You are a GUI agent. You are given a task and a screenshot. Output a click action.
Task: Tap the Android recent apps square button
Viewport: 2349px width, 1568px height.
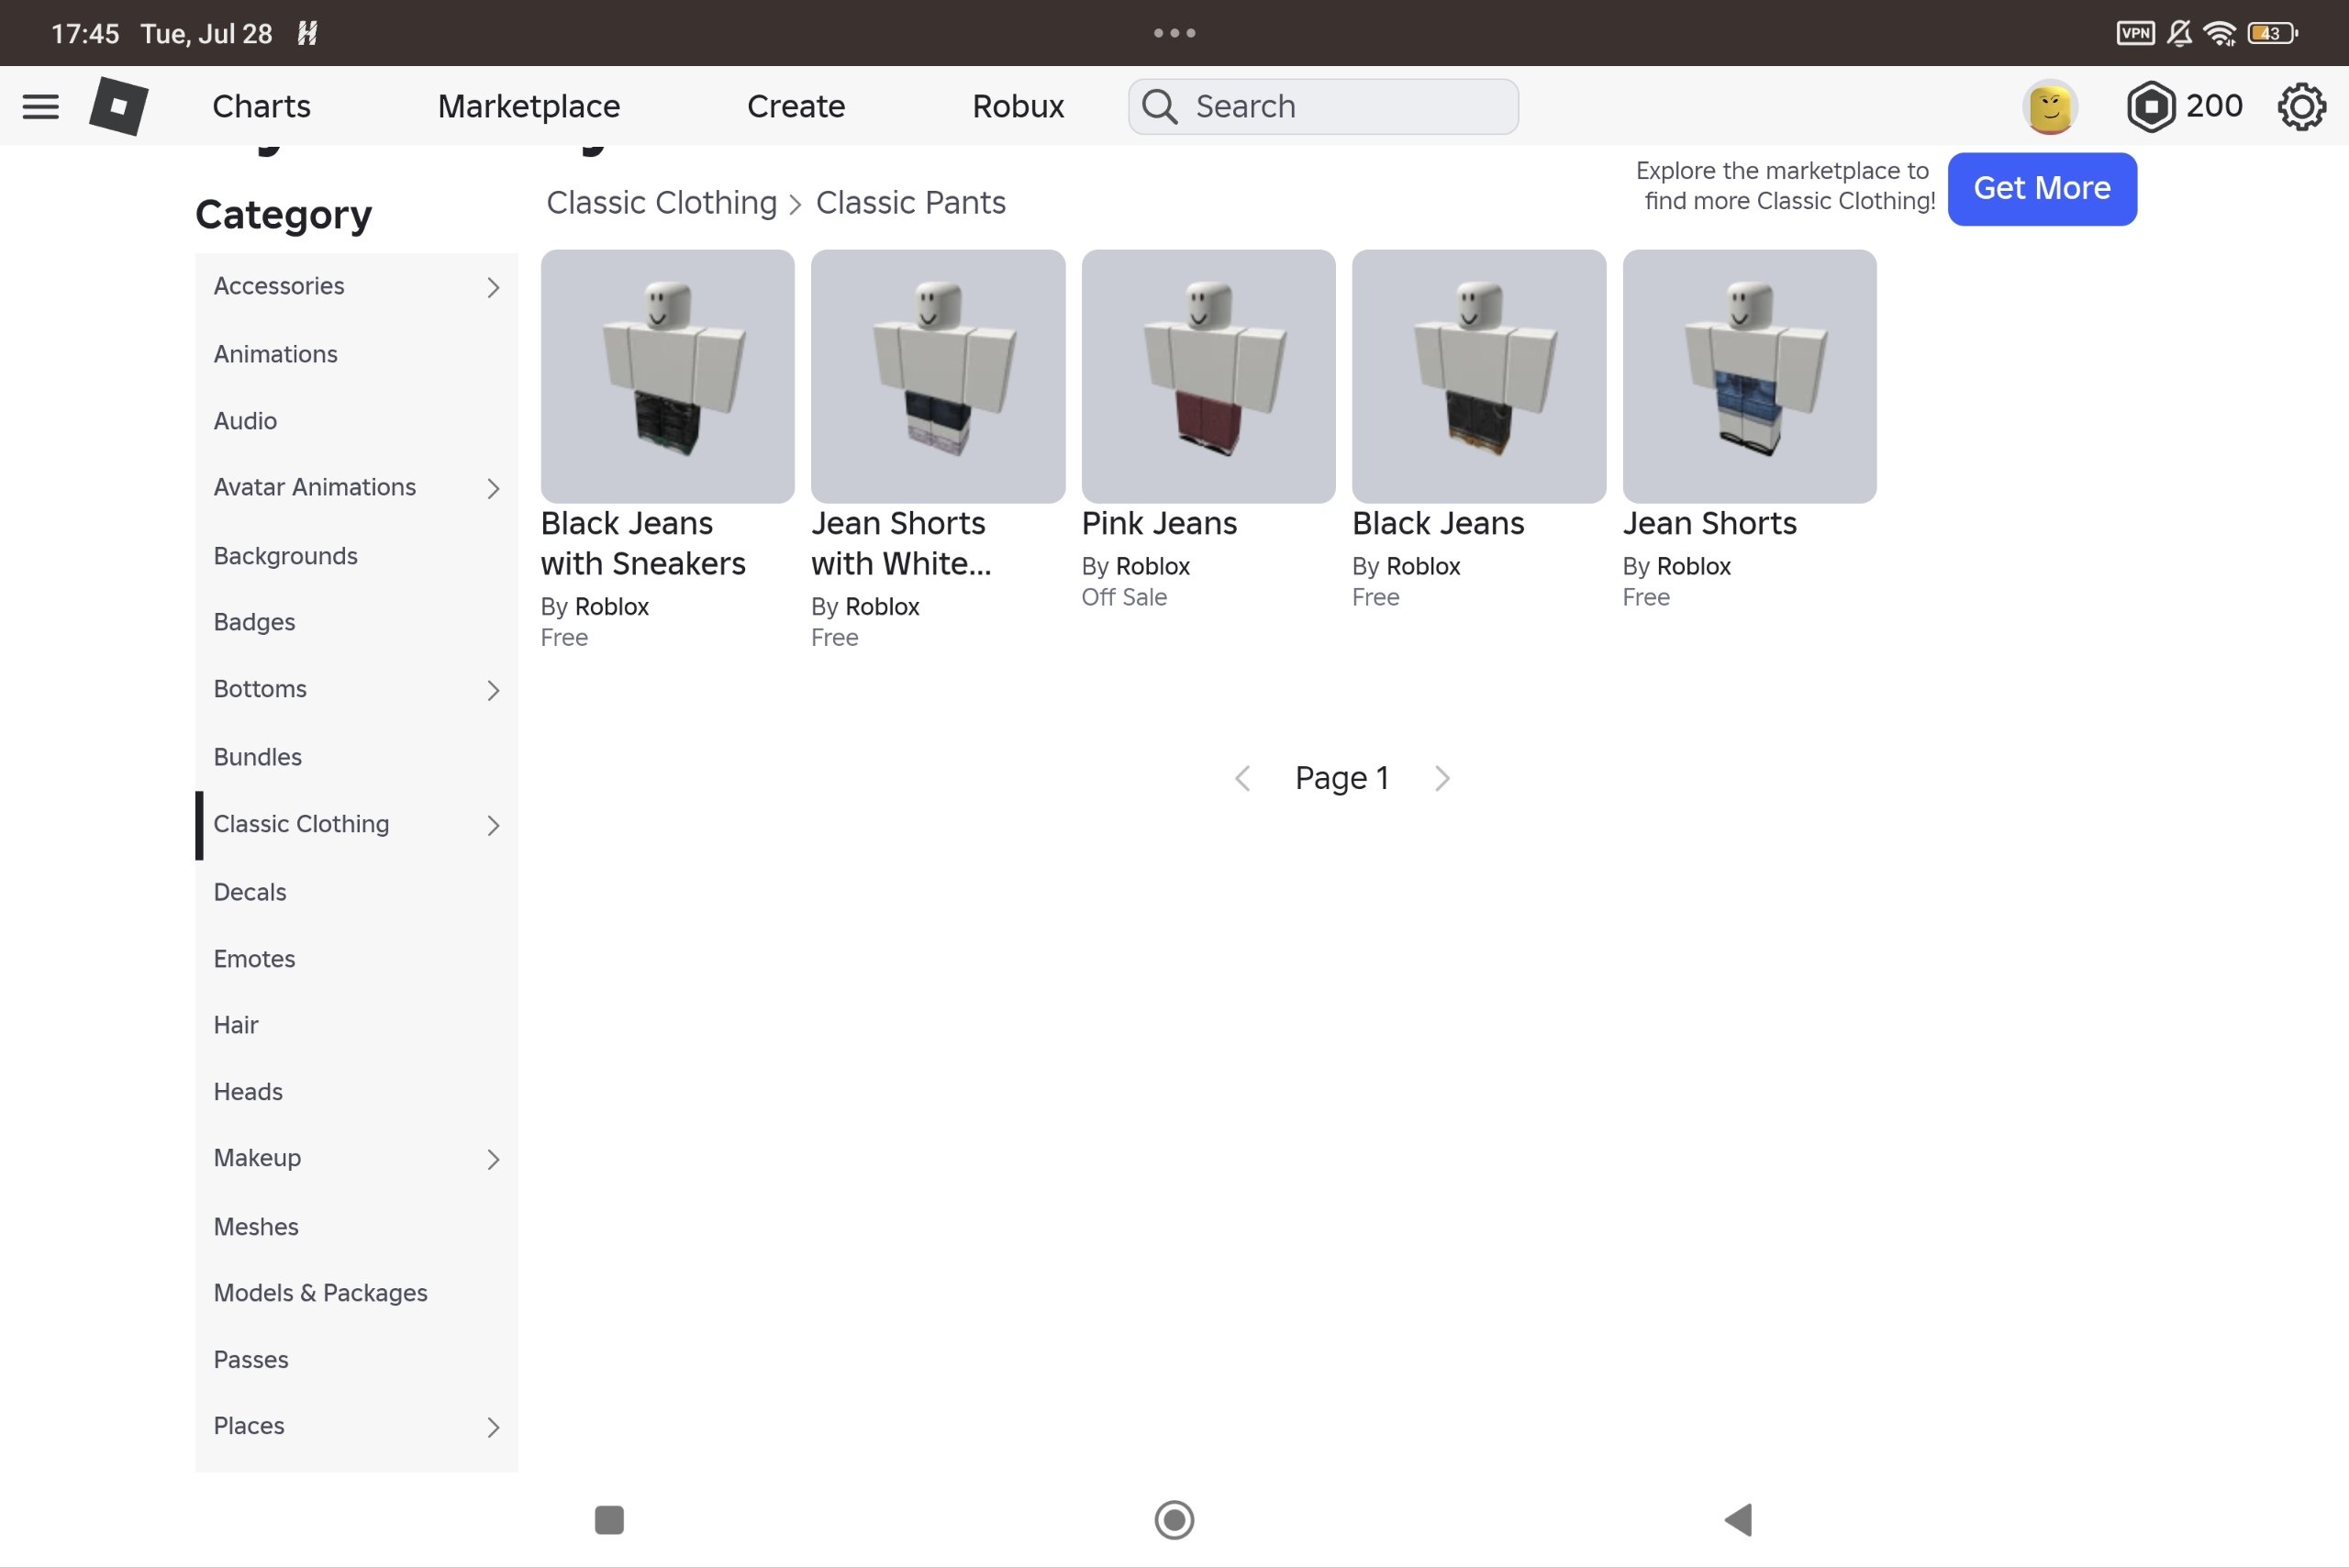coord(609,1519)
